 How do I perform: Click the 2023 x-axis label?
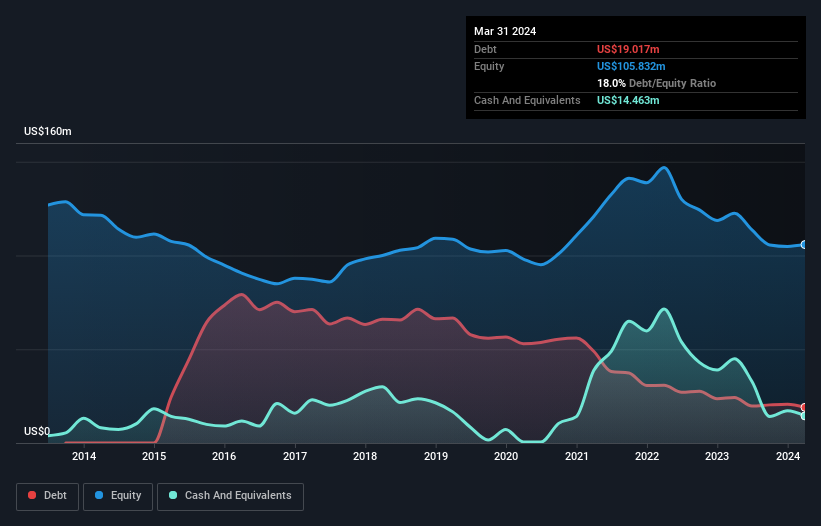(717, 456)
